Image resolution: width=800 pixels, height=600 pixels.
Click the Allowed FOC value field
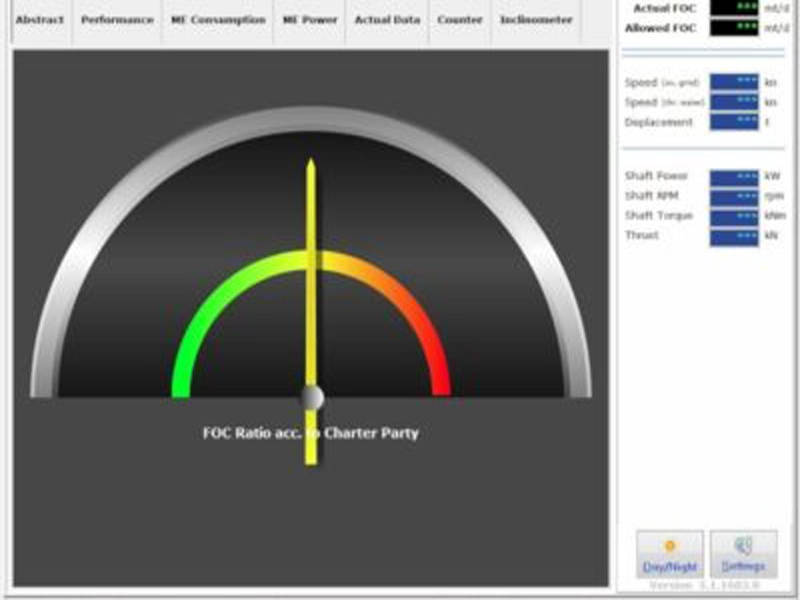pyautogui.click(x=734, y=28)
